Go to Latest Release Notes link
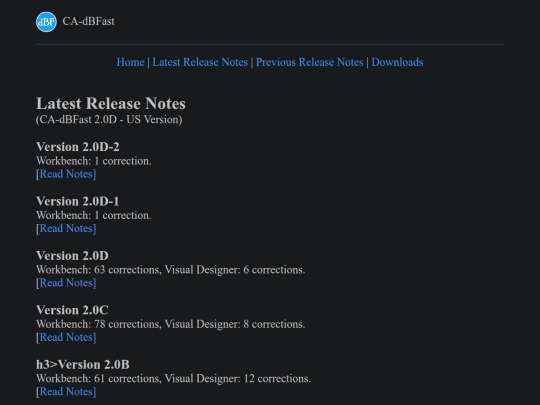Screen dimensions: 540x405 point(200,62)
